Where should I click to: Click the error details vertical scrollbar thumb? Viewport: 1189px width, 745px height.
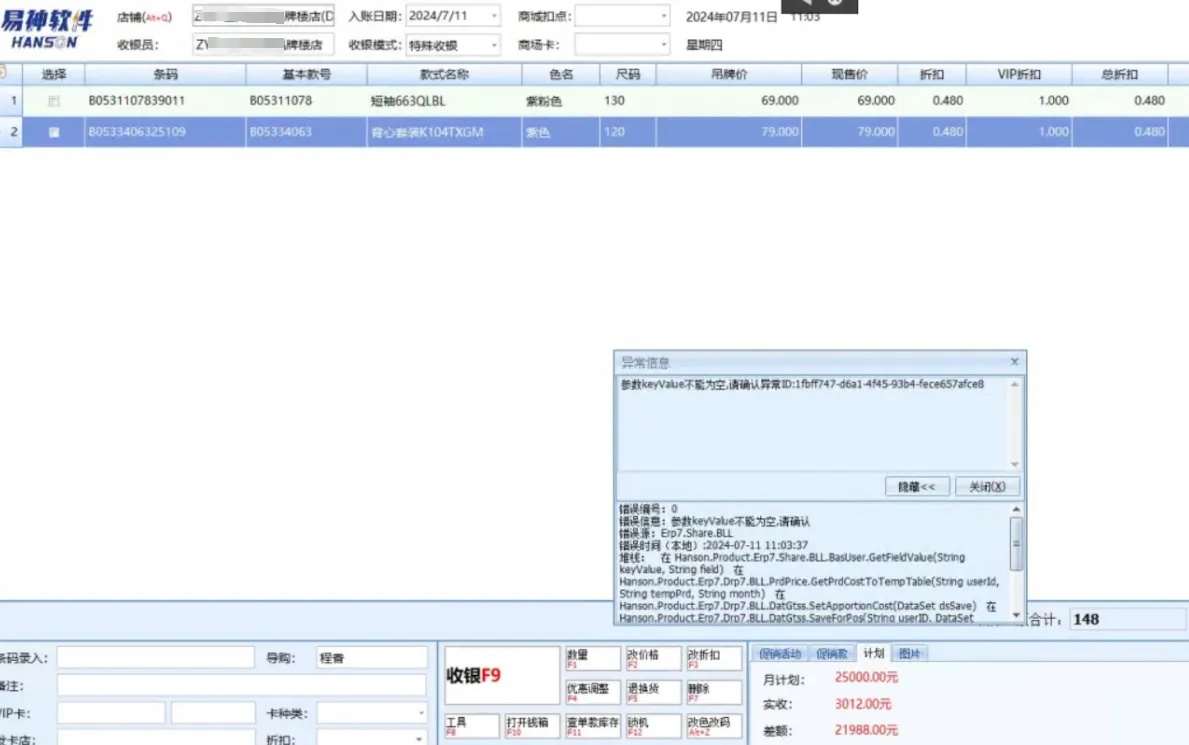(x=1016, y=546)
